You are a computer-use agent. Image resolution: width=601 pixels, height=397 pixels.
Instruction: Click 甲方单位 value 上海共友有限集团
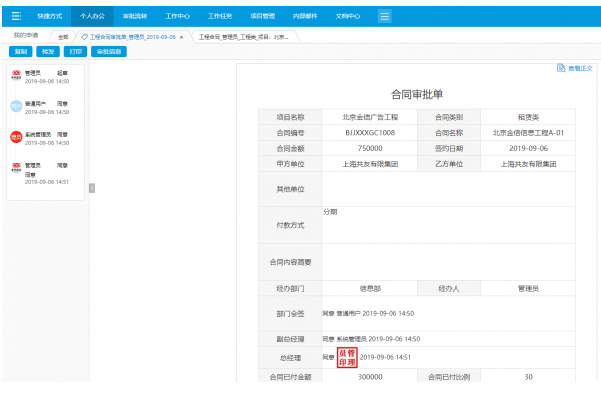coord(370,164)
